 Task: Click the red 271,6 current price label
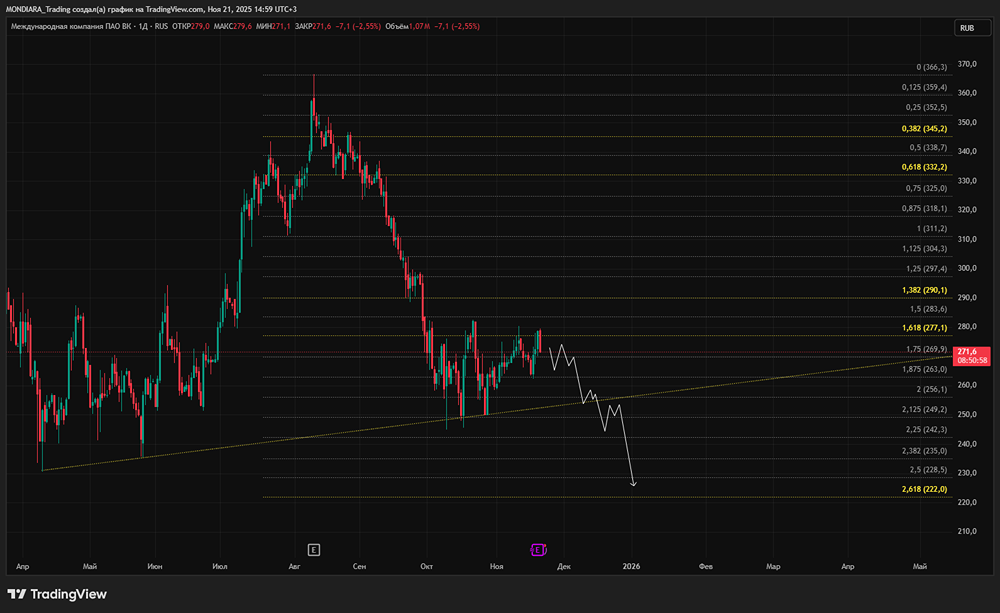[x=971, y=356]
